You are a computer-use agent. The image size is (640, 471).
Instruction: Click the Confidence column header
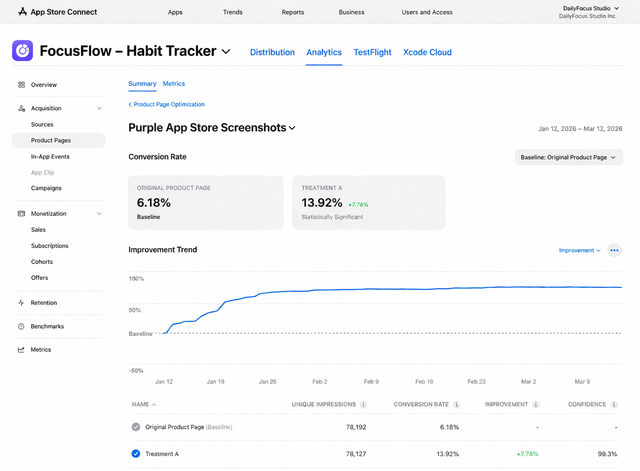point(587,404)
